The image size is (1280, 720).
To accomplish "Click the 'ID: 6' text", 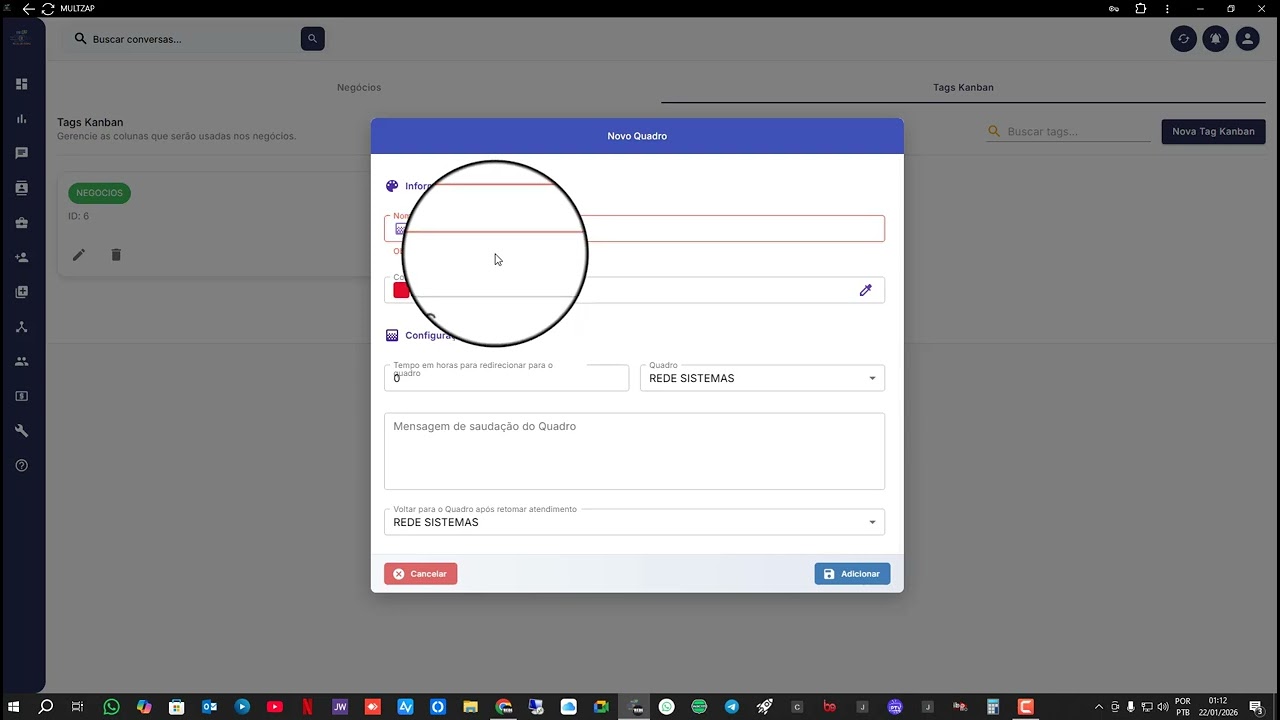I will click(x=78, y=216).
